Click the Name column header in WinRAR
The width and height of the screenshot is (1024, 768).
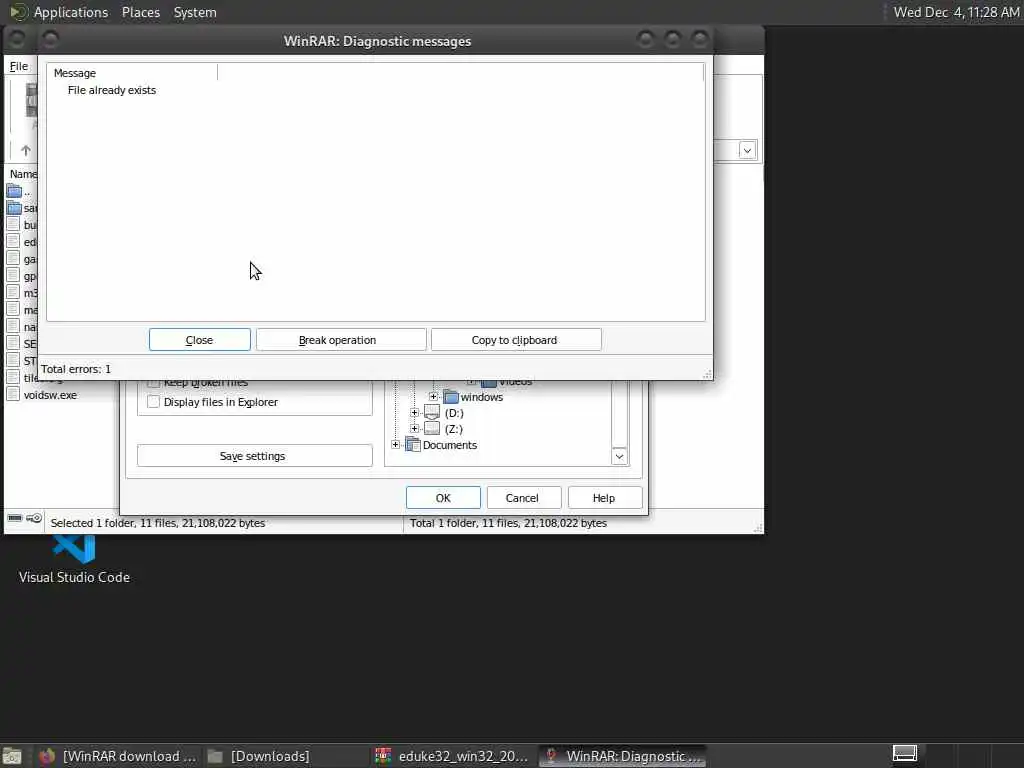coord(23,174)
